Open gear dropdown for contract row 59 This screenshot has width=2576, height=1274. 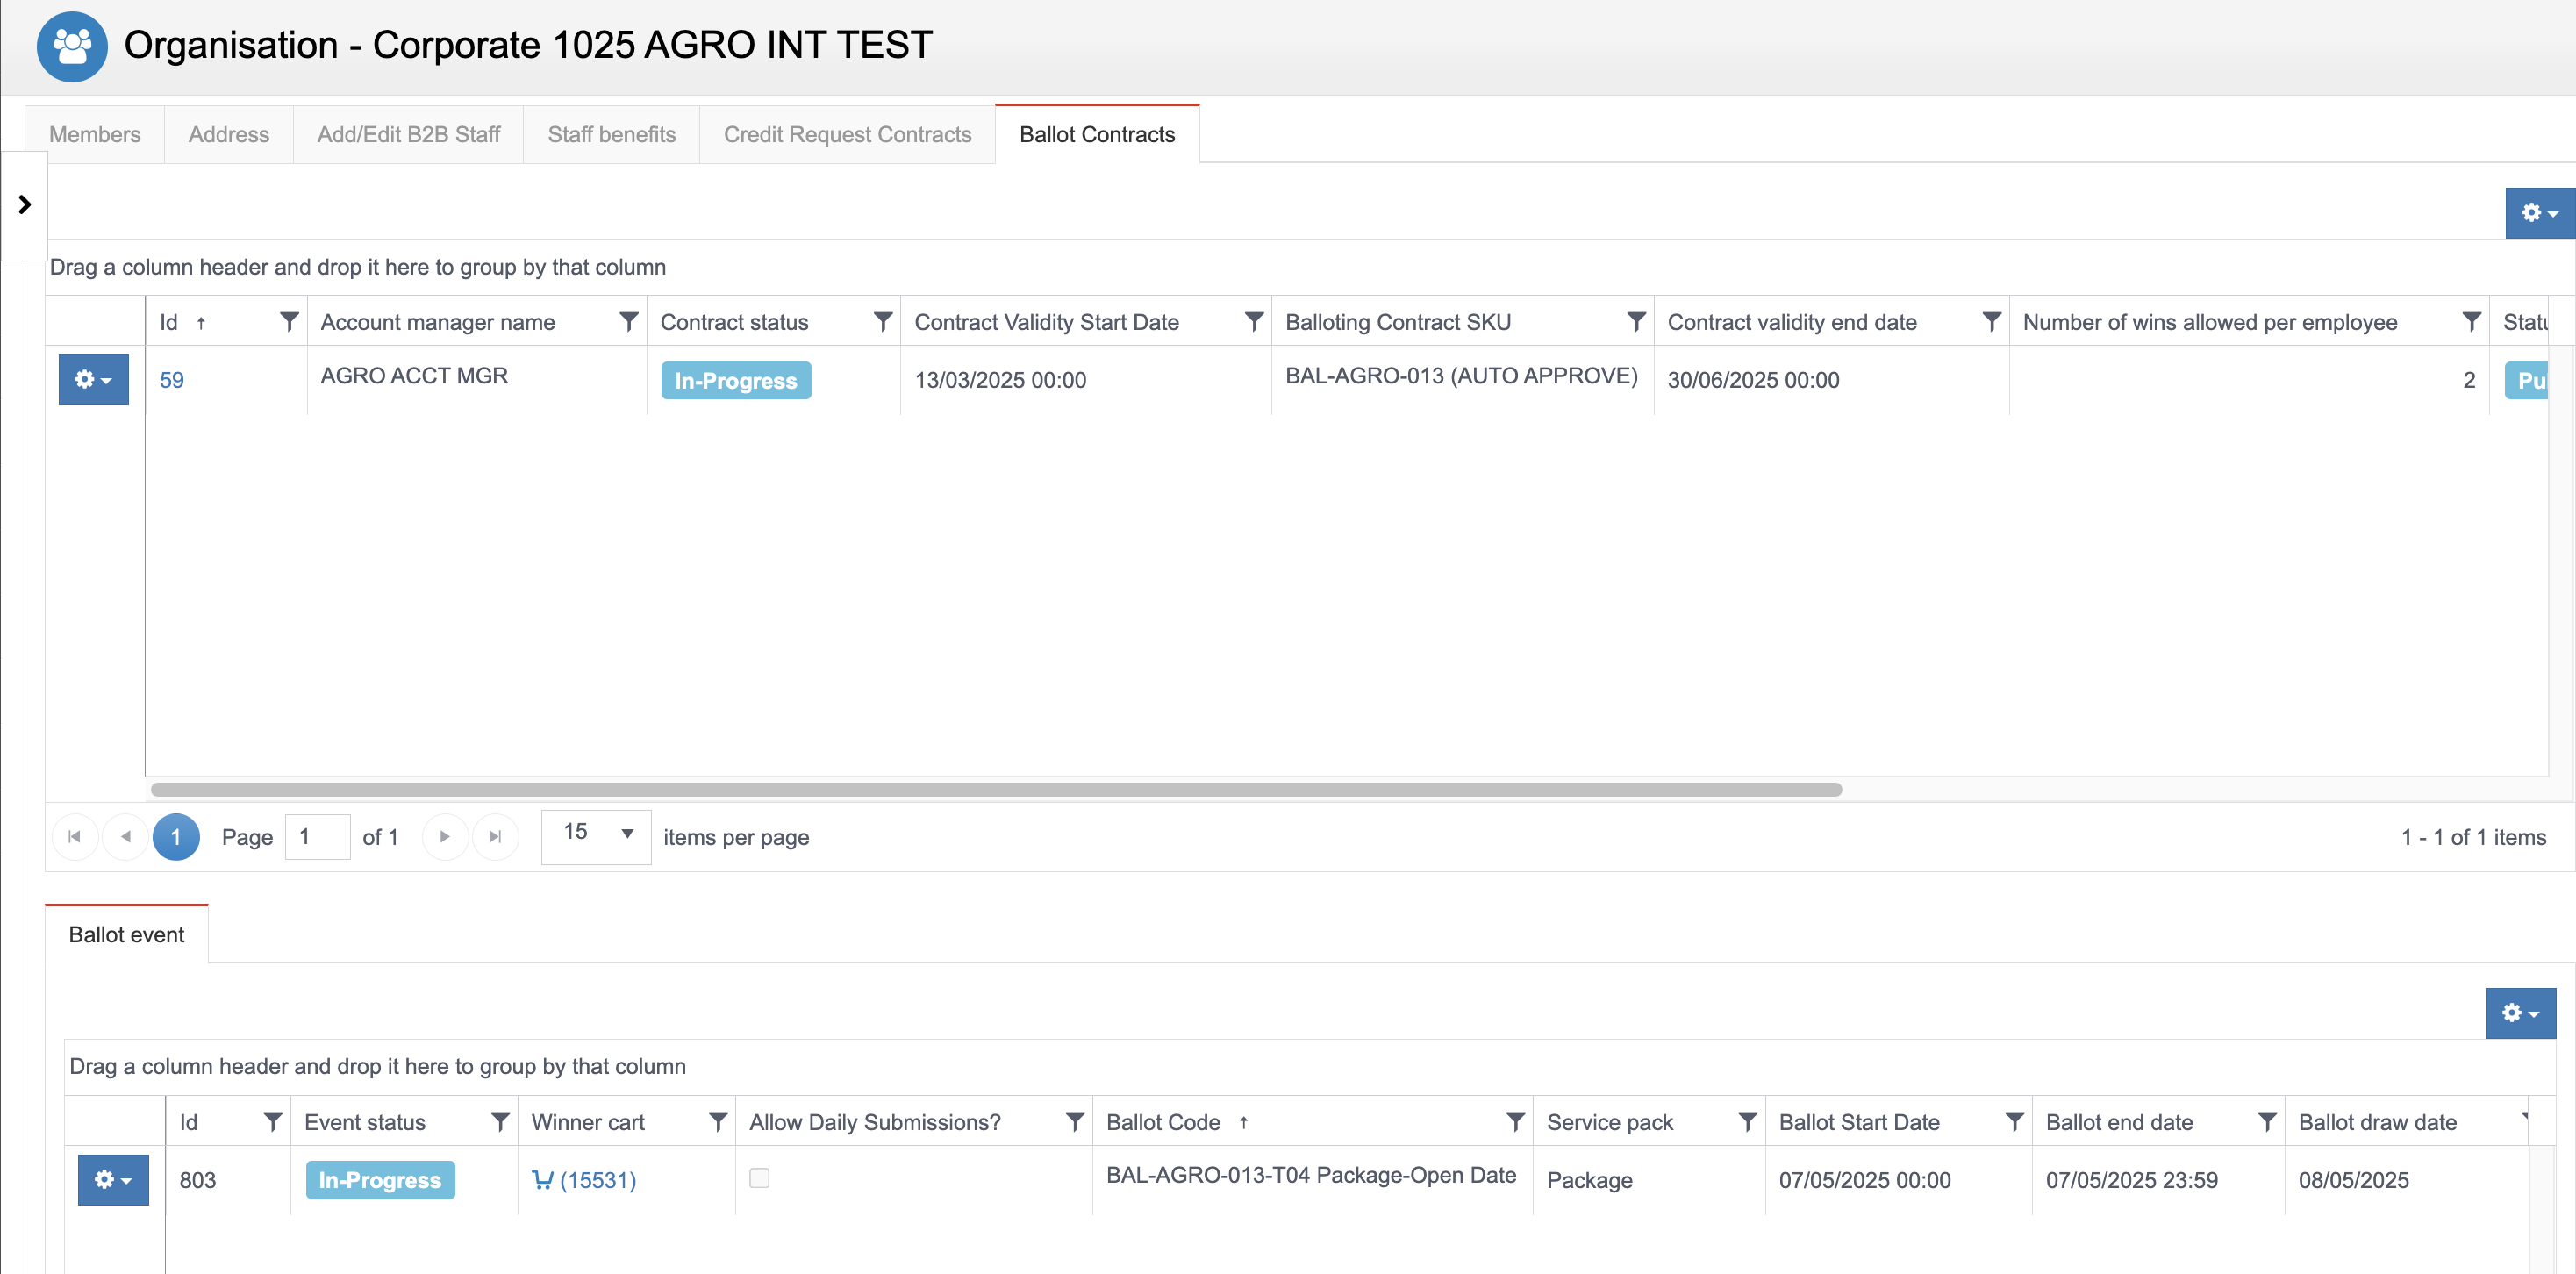coord(93,380)
